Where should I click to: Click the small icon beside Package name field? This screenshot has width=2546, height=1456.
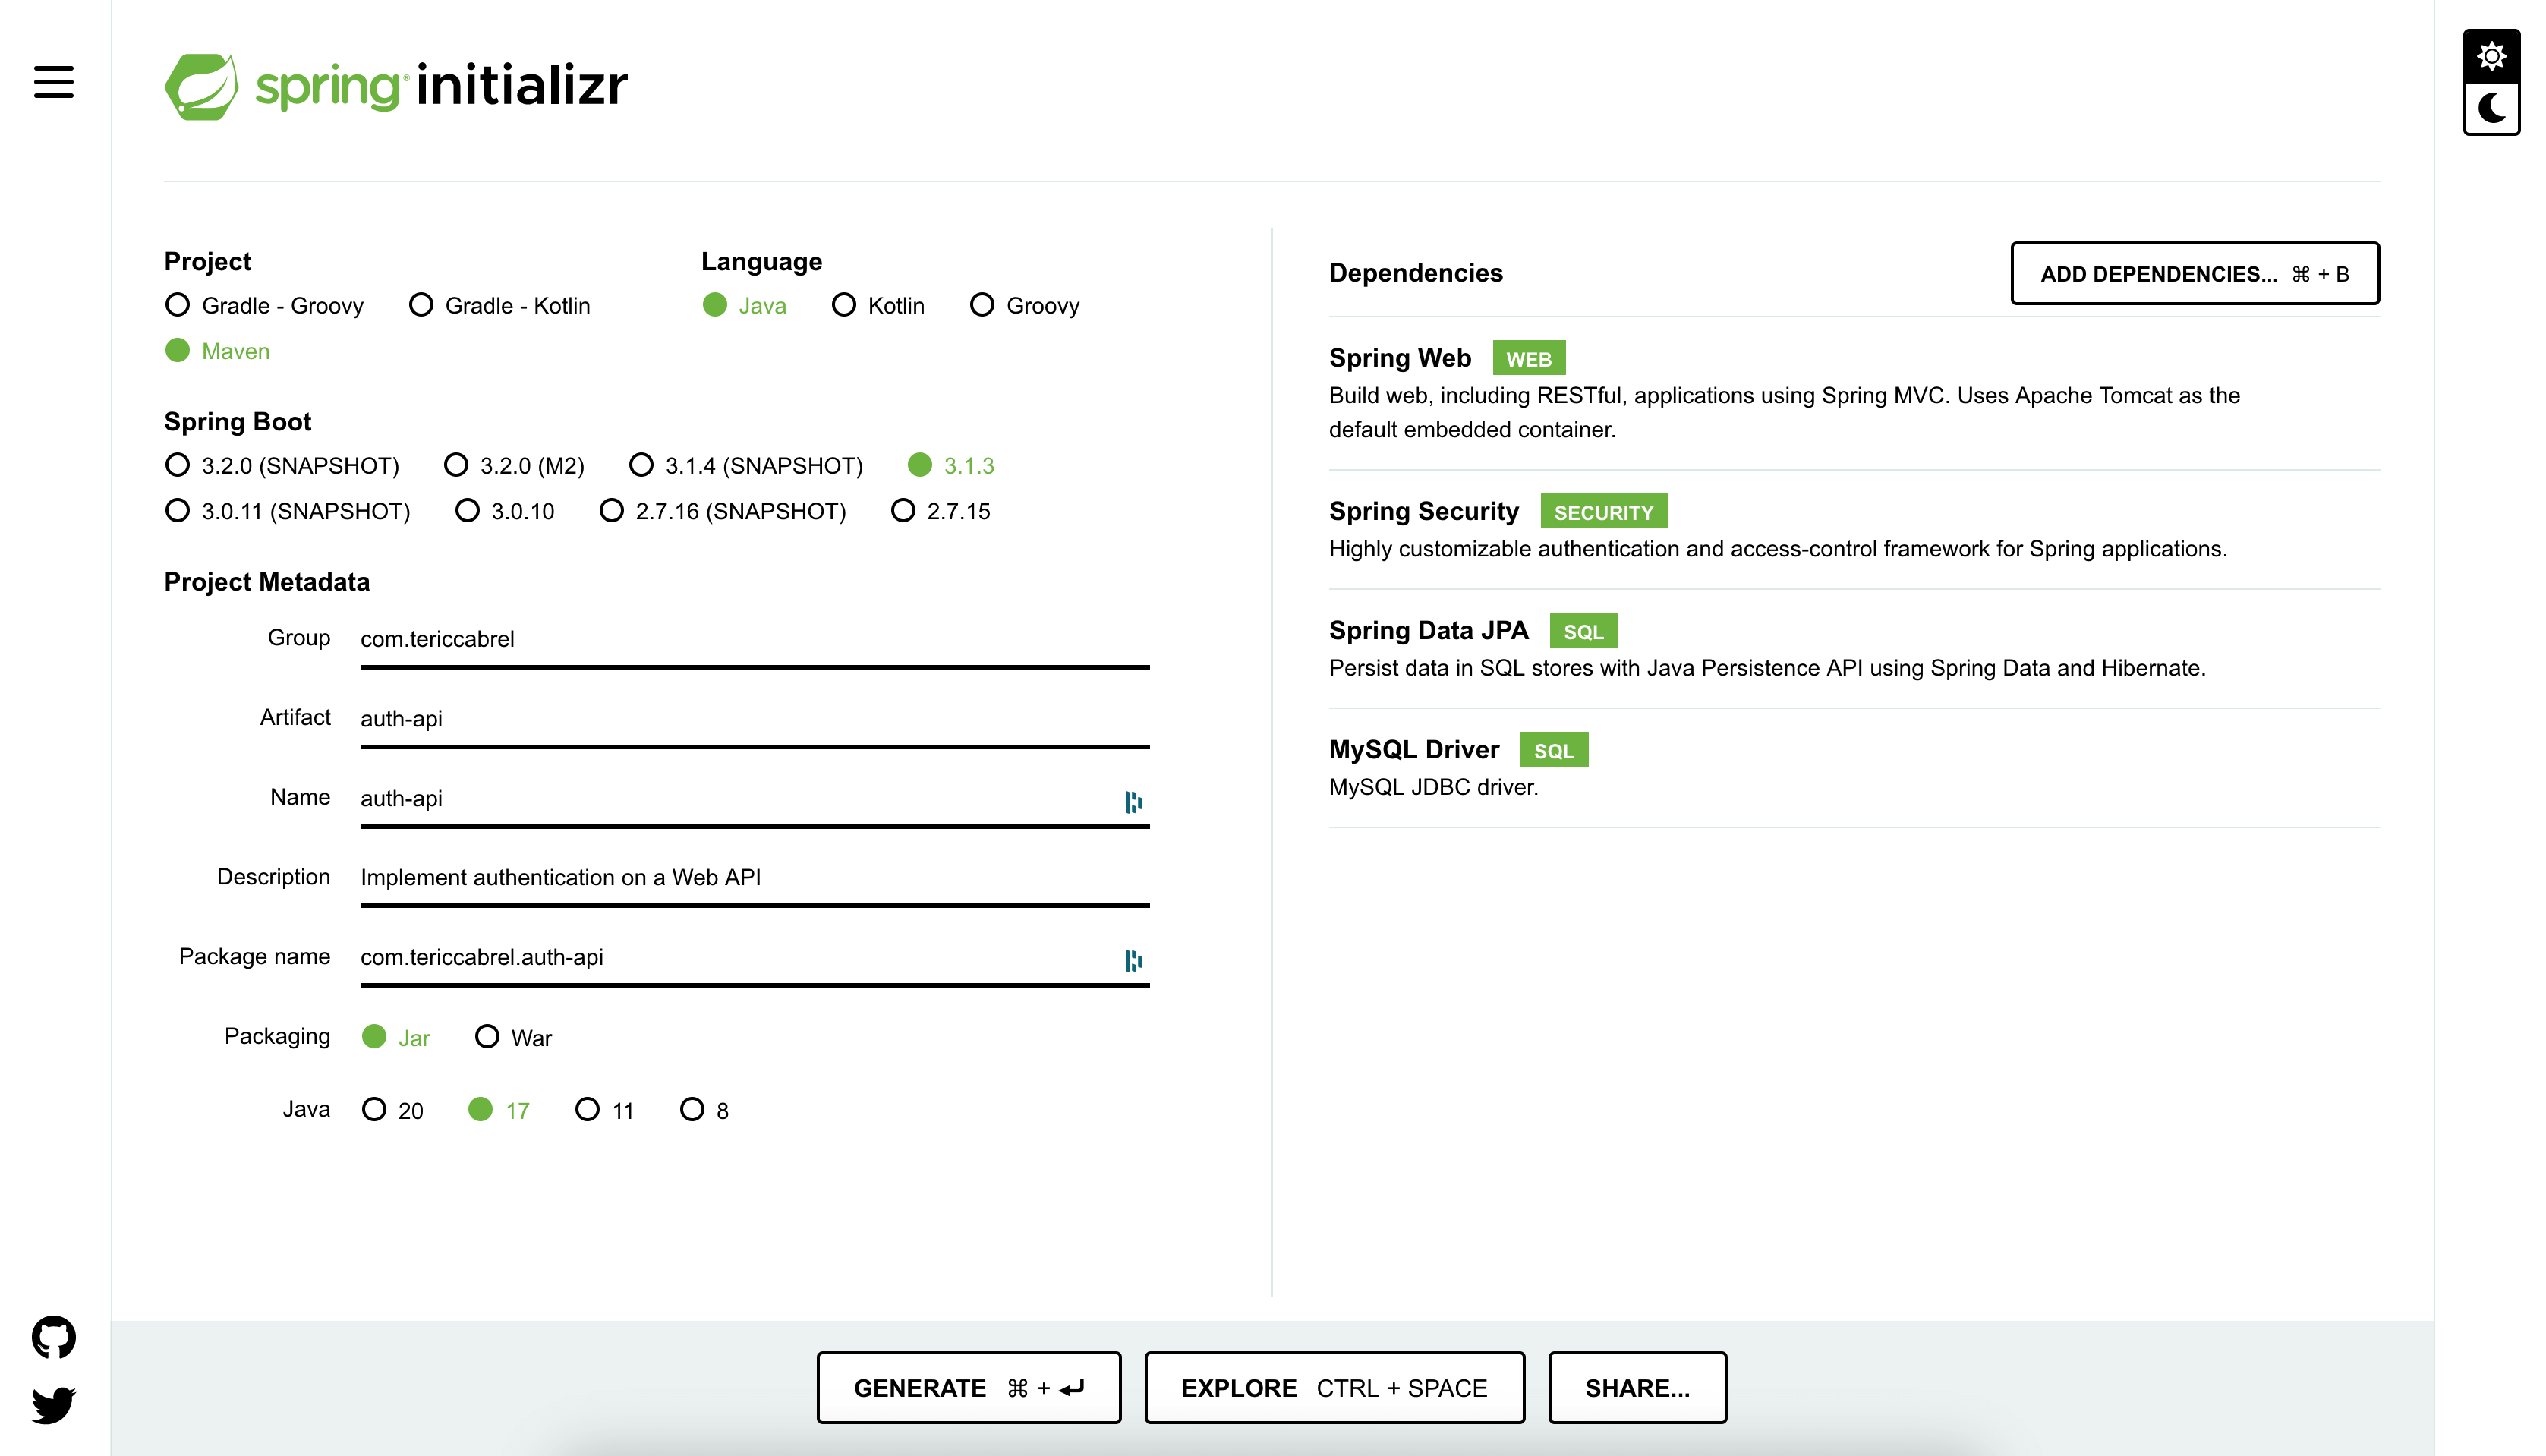1133,960
